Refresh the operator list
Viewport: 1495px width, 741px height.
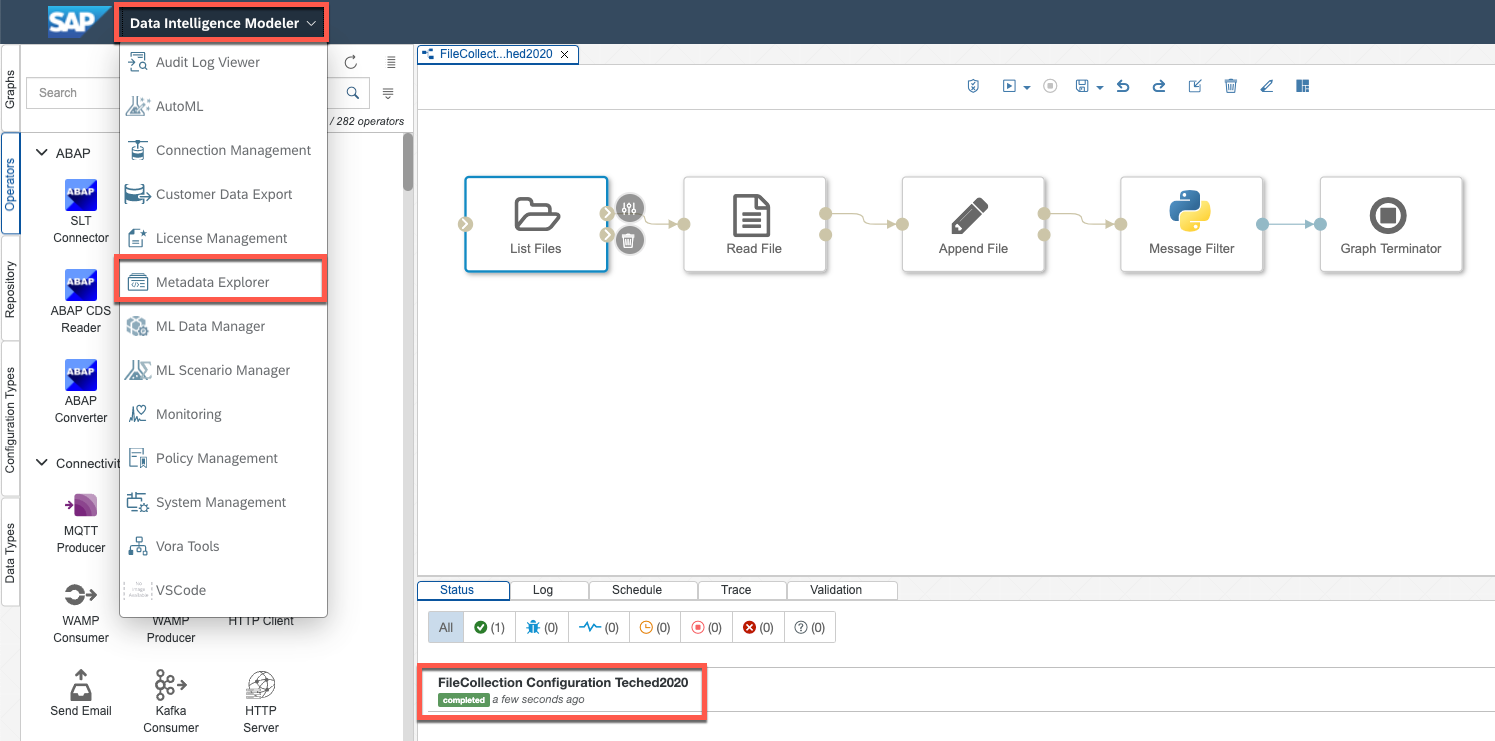click(x=351, y=62)
